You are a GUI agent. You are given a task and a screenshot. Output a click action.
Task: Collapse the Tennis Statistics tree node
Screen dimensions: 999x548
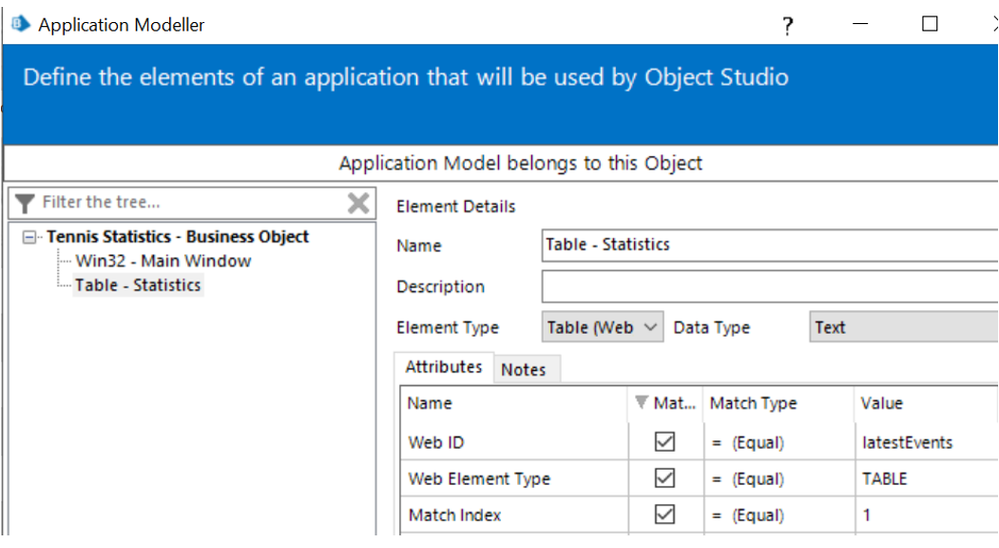pos(31,237)
